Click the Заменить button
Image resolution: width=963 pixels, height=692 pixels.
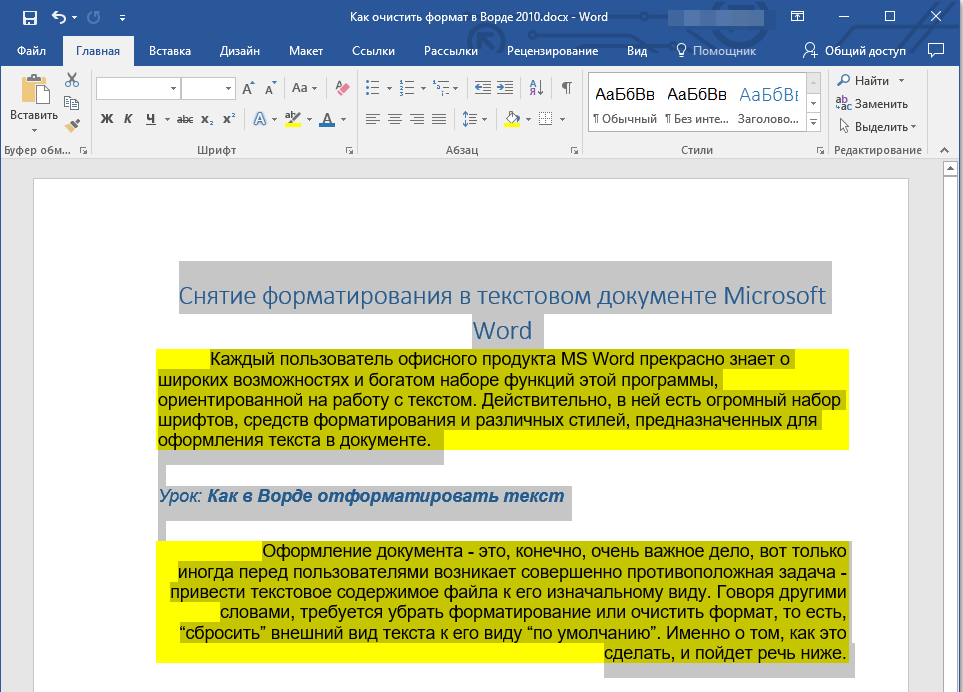tap(872, 103)
